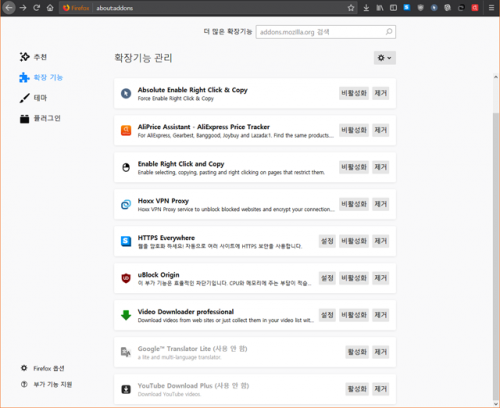
Task: Click the addons.mozilla.org search field
Action: click(x=326, y=32)
